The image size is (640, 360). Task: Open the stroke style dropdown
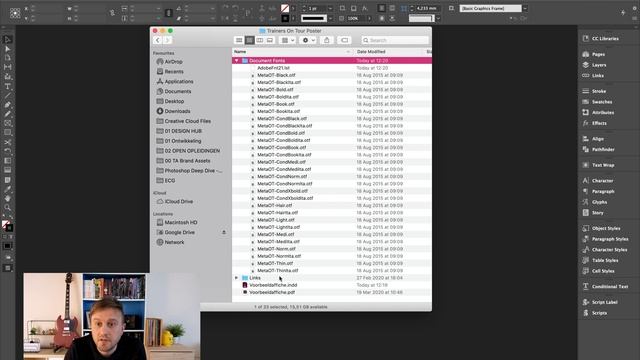(x=330, y=18)
